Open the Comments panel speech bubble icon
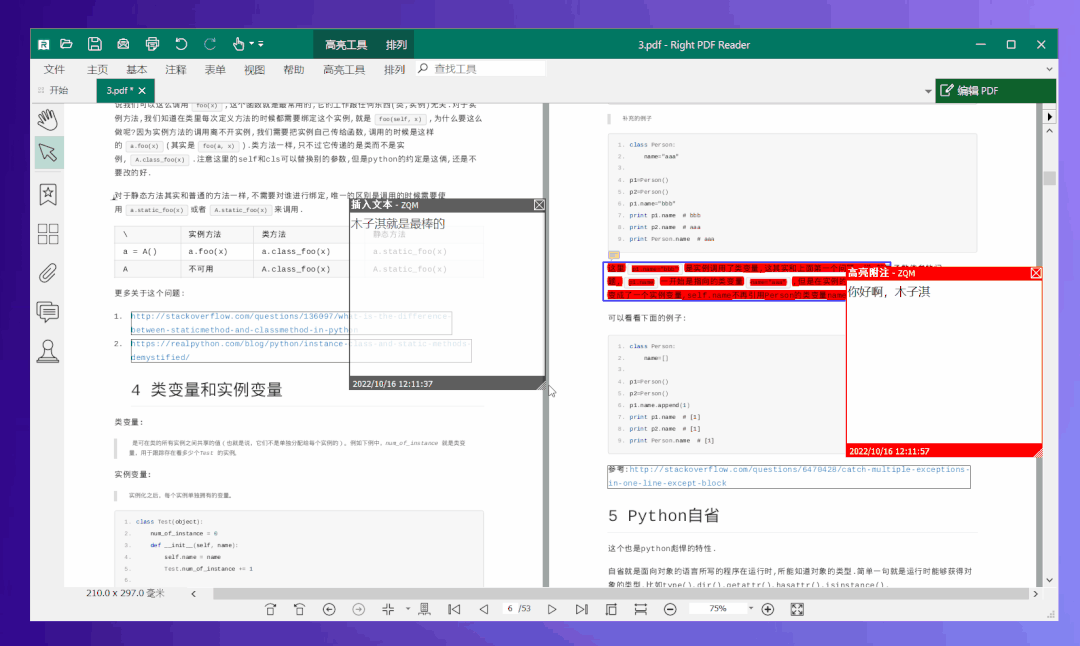This screenshot has height=646, width=1080. (48, 312)
